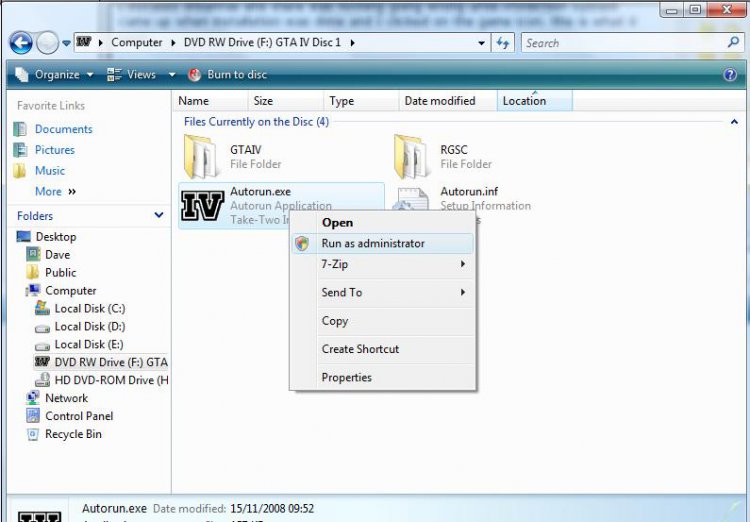The width and height of the screenshot is (750, 522).
Task: Click the search magnifier icon
Action: [733, 43]
